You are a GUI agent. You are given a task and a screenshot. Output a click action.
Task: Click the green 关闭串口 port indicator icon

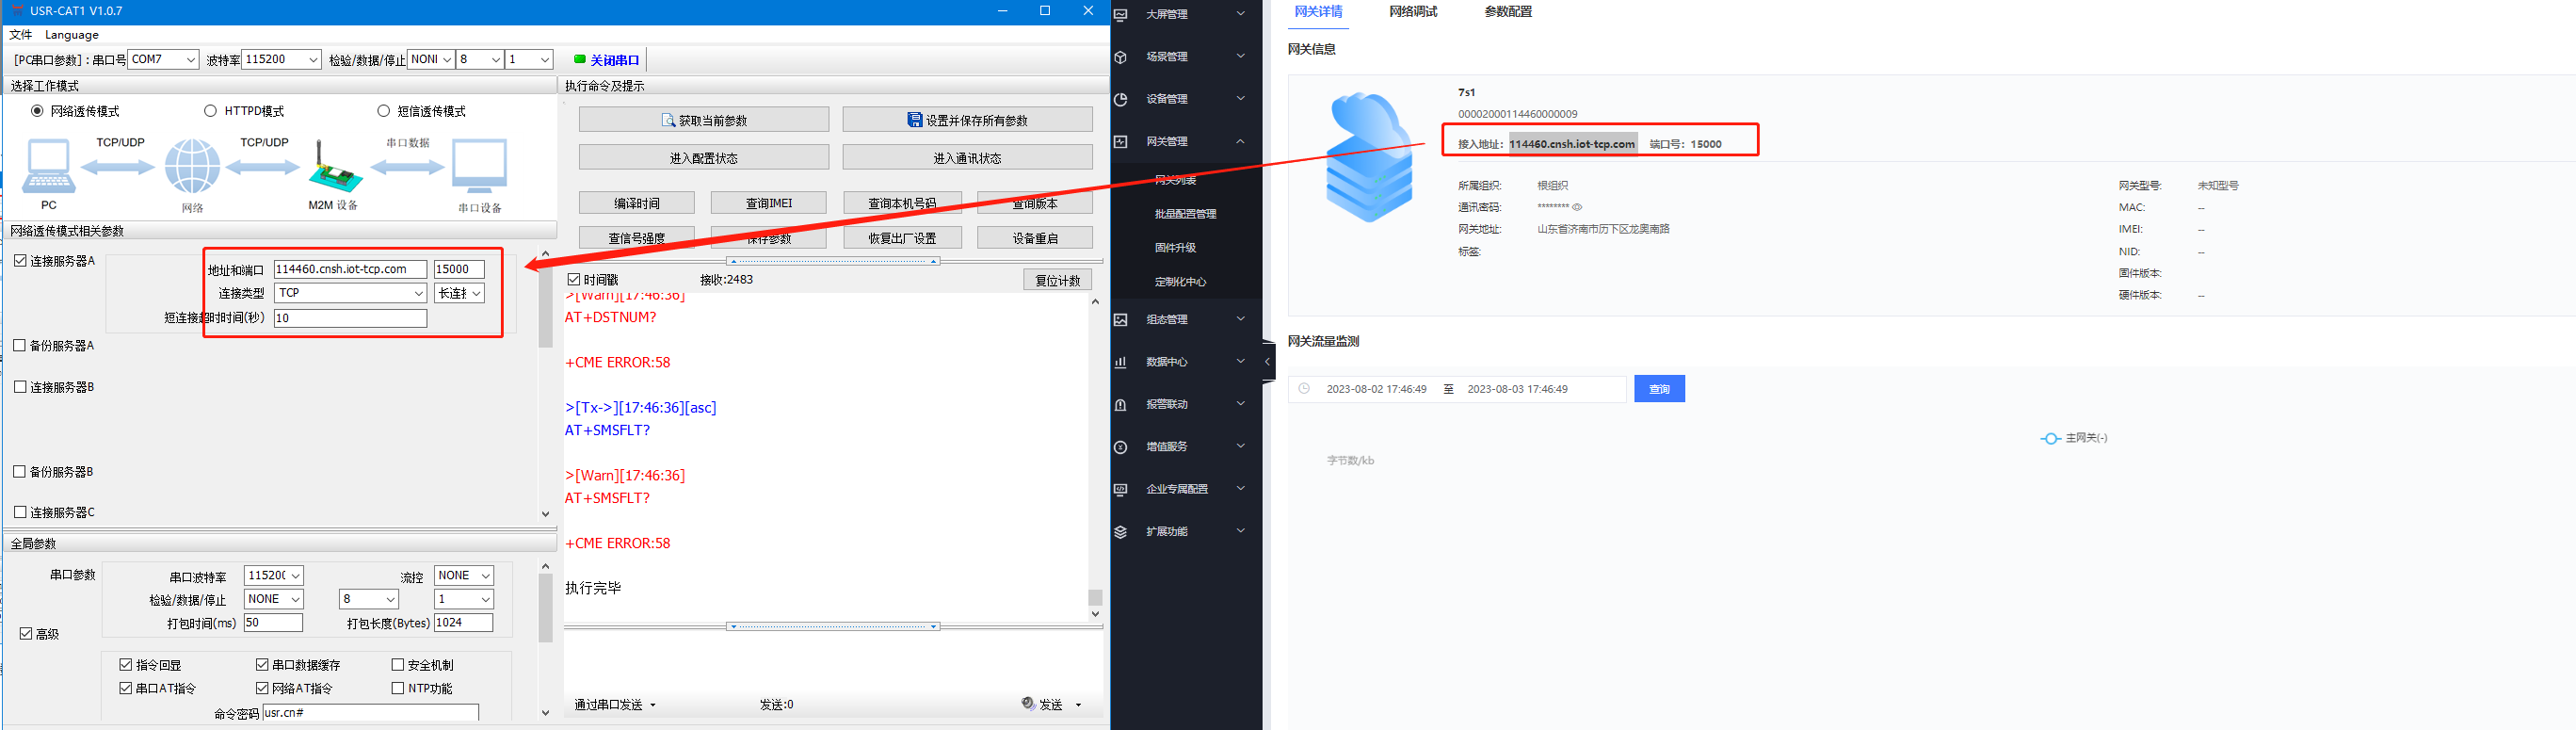pyautogui.click(x=579, y=60)
